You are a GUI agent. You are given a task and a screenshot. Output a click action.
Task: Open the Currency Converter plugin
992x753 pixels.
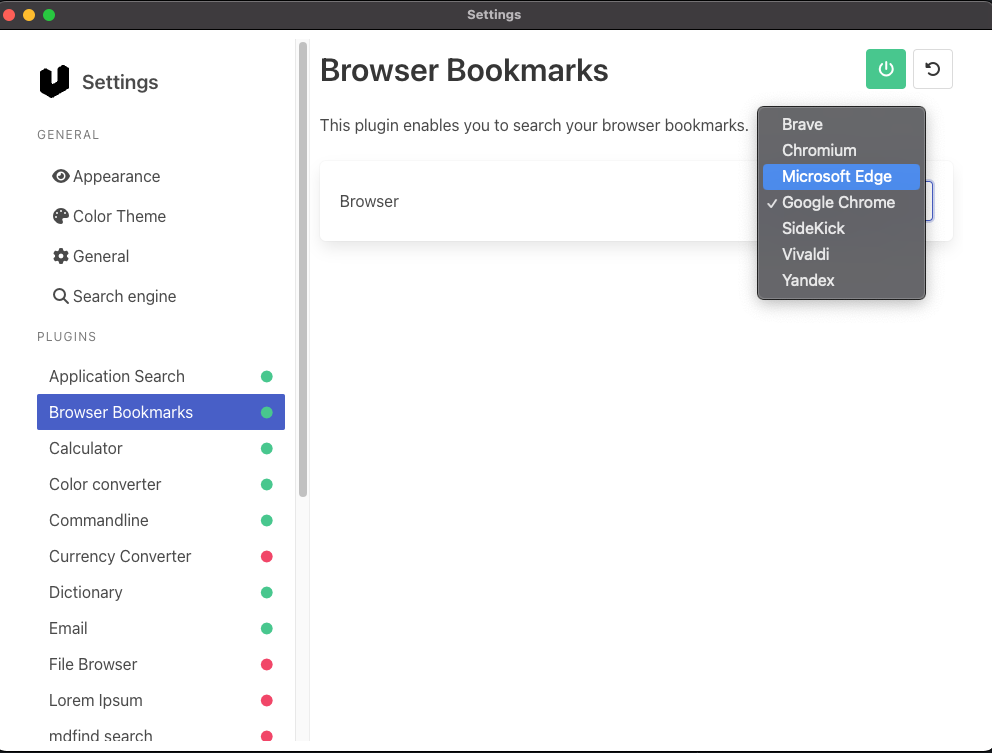161,556
